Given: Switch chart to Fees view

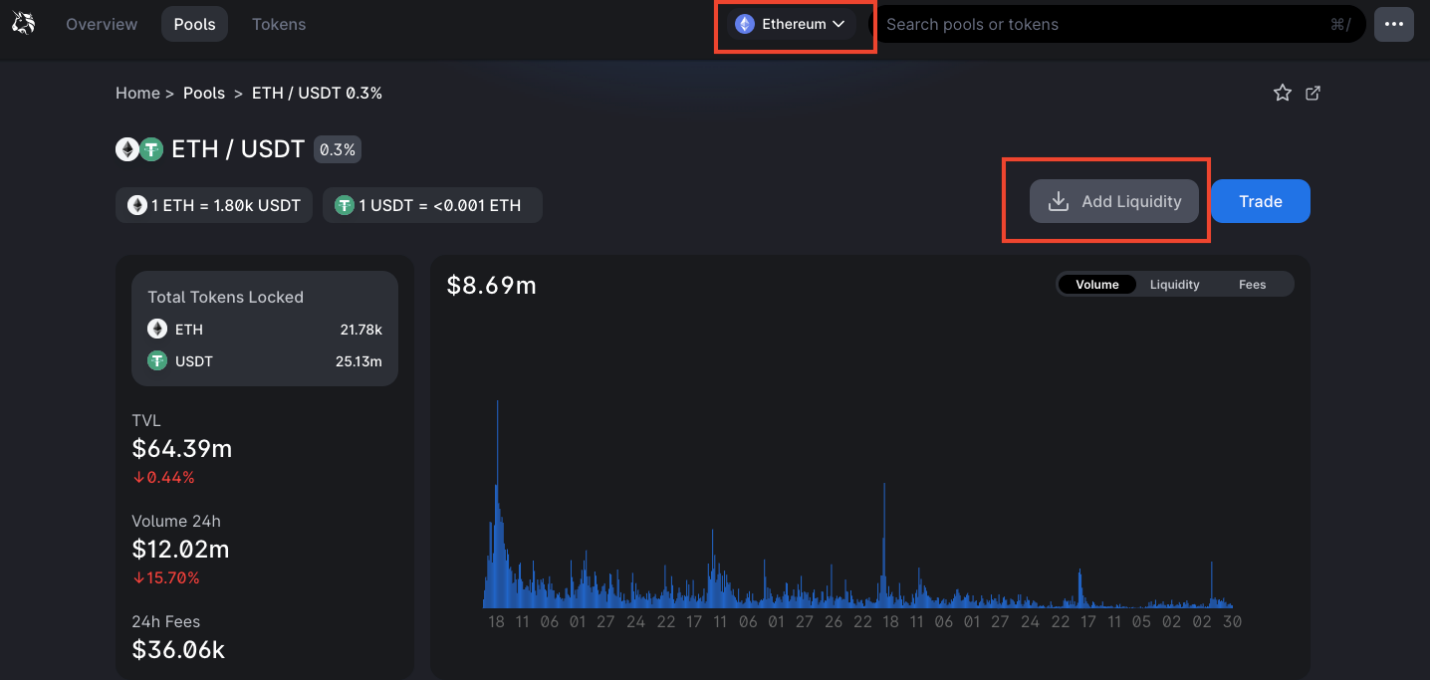Looking at the screenshot, I should click(x=1252, y=285).
